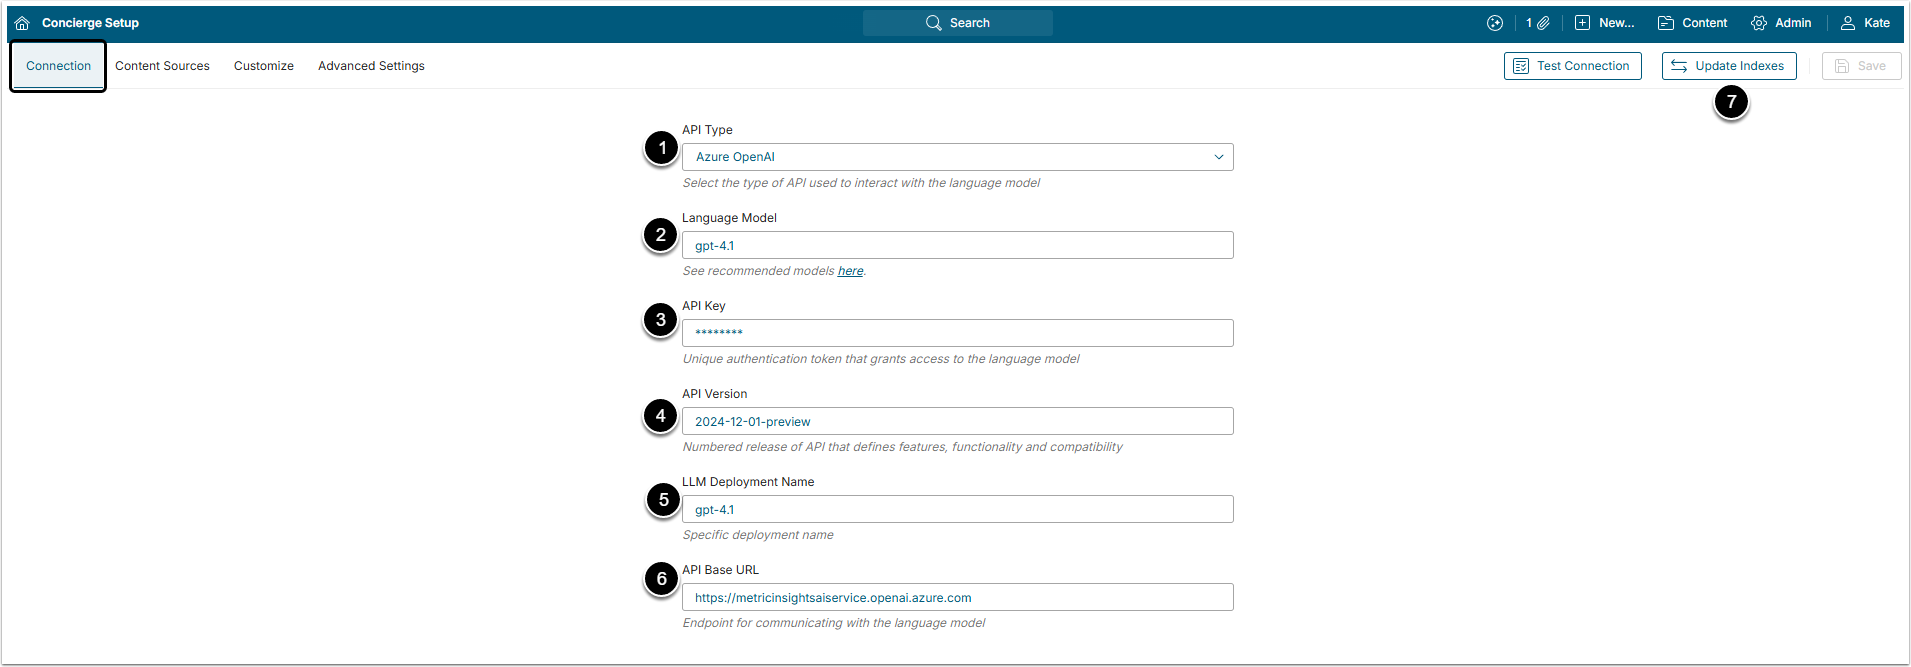The width and height of the screenshot is (1911, 667).
Task: Open the New menu plus icon
Action: coord(1582,23)
